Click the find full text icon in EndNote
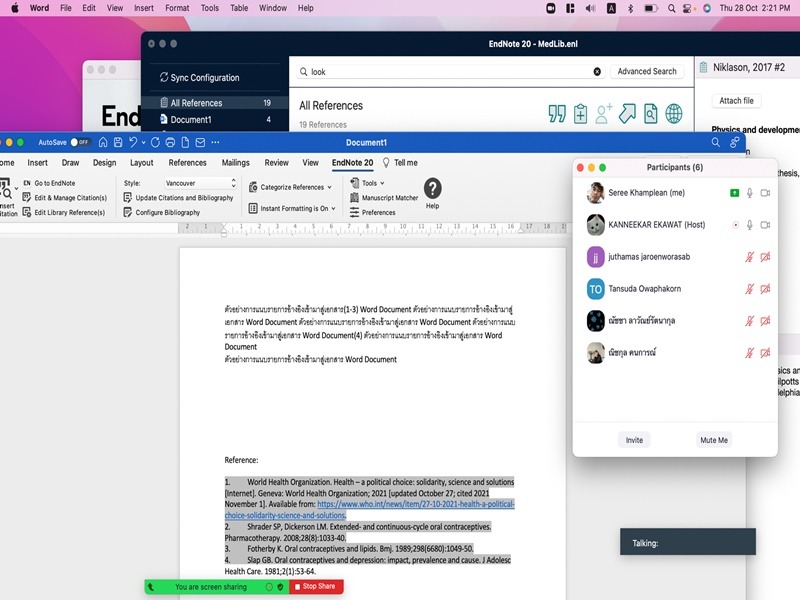The height and width of the screenshot is (600, 800). (x=651, y=114)
